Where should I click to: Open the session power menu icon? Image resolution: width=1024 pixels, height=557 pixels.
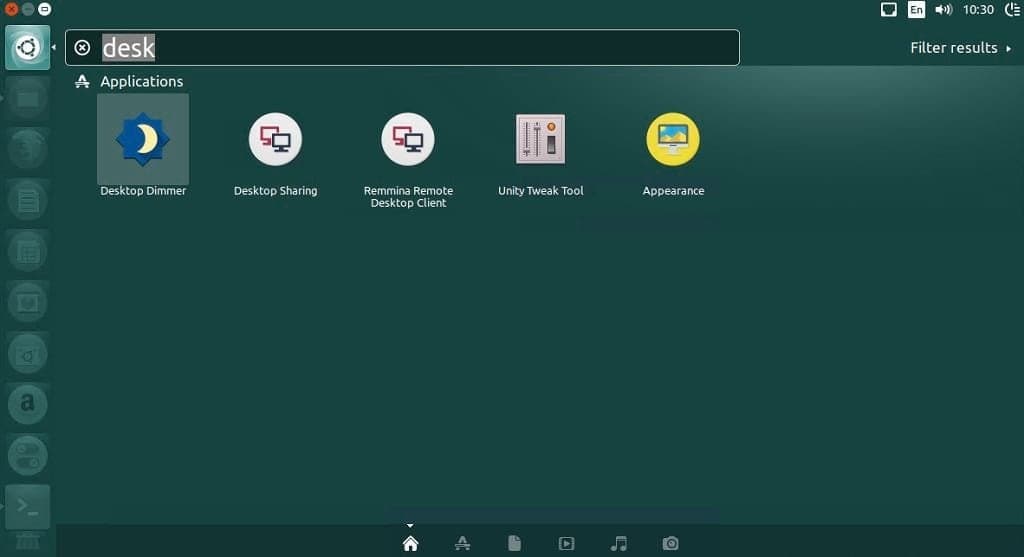1013,9
